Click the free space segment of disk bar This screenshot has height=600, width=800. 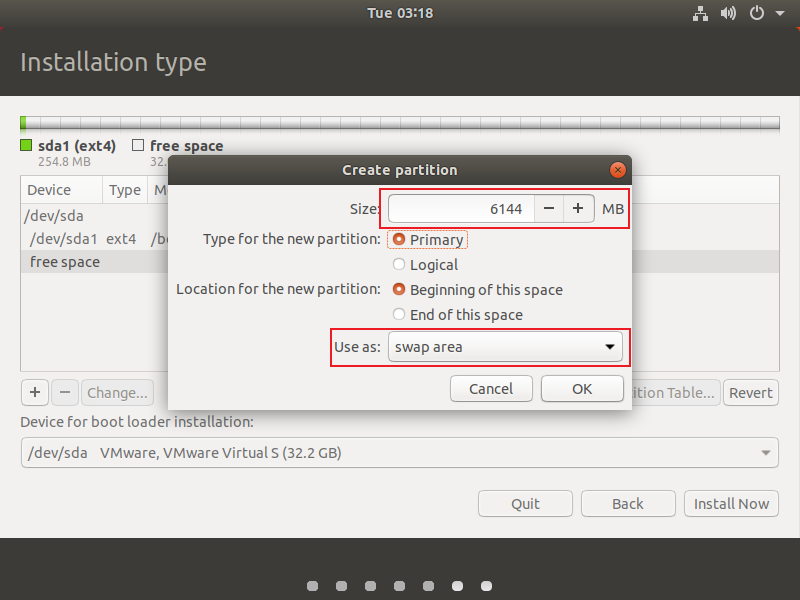point(403,122)
